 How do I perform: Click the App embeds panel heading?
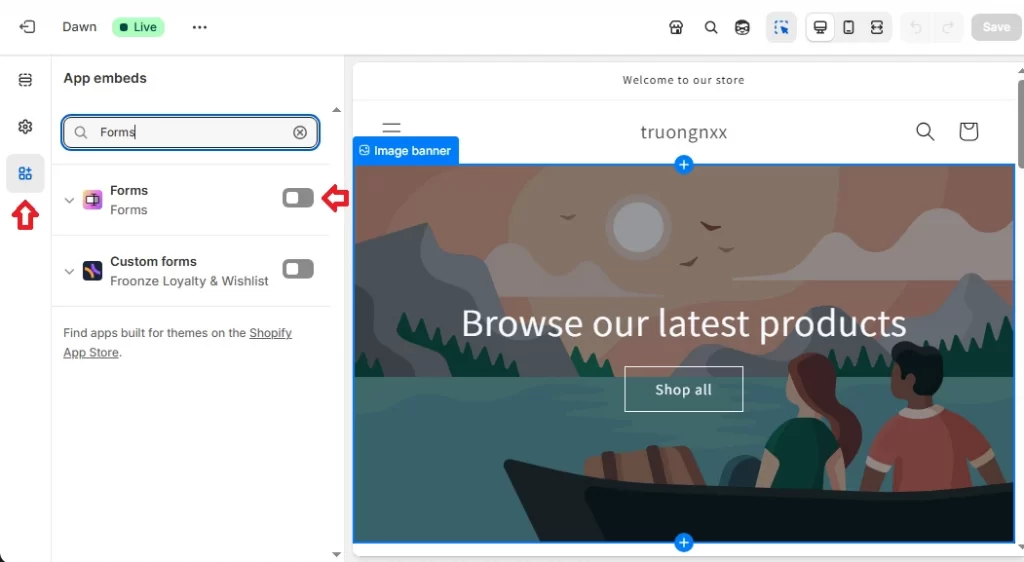105,78
